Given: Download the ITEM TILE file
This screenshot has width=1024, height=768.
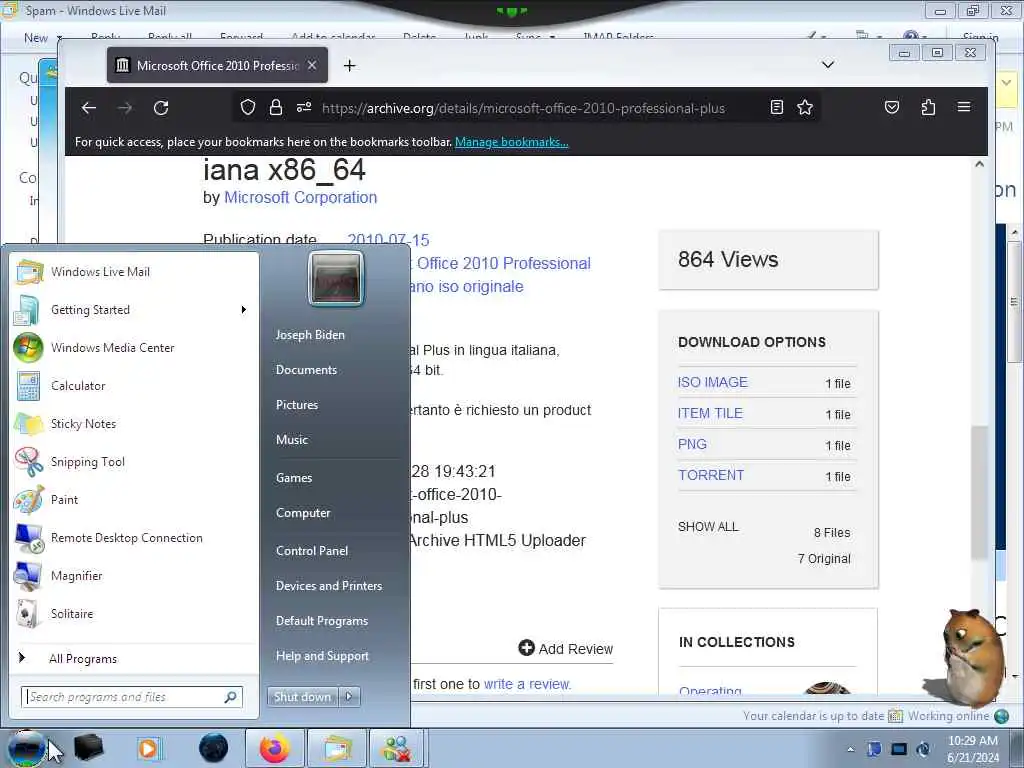Looking at the screenshot, I should (x=710, y=413).
